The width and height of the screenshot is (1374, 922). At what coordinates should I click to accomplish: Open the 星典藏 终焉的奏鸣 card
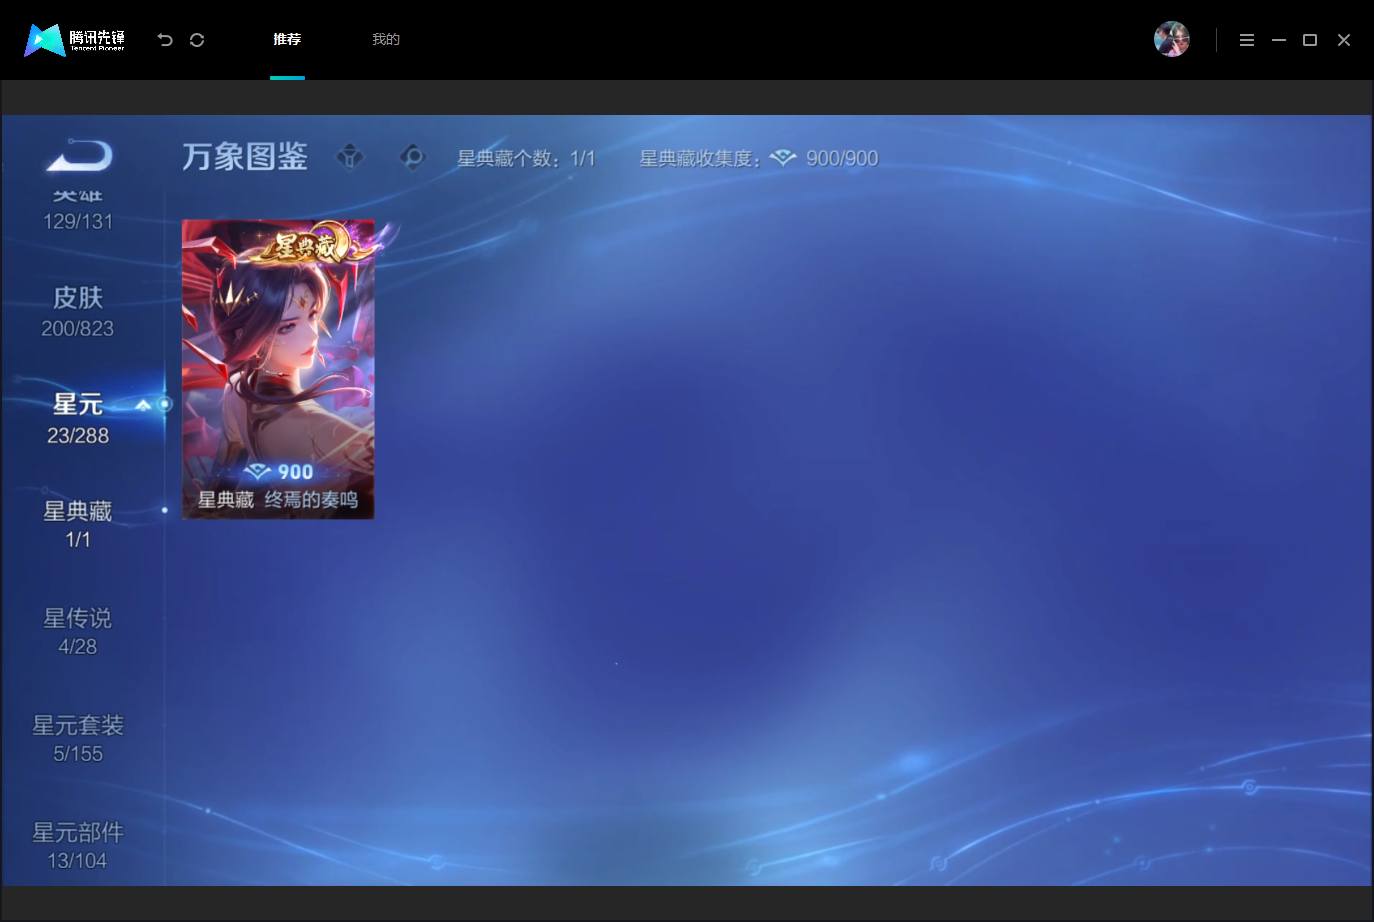278,369
